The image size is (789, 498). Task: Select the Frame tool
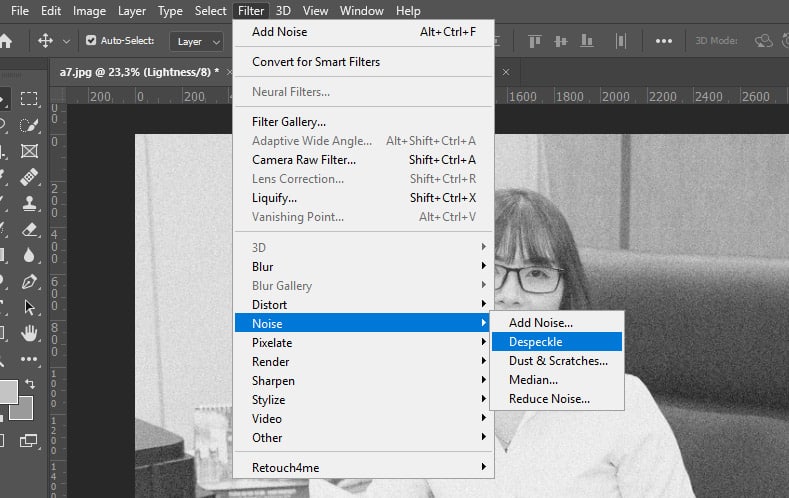pos(29,150)
